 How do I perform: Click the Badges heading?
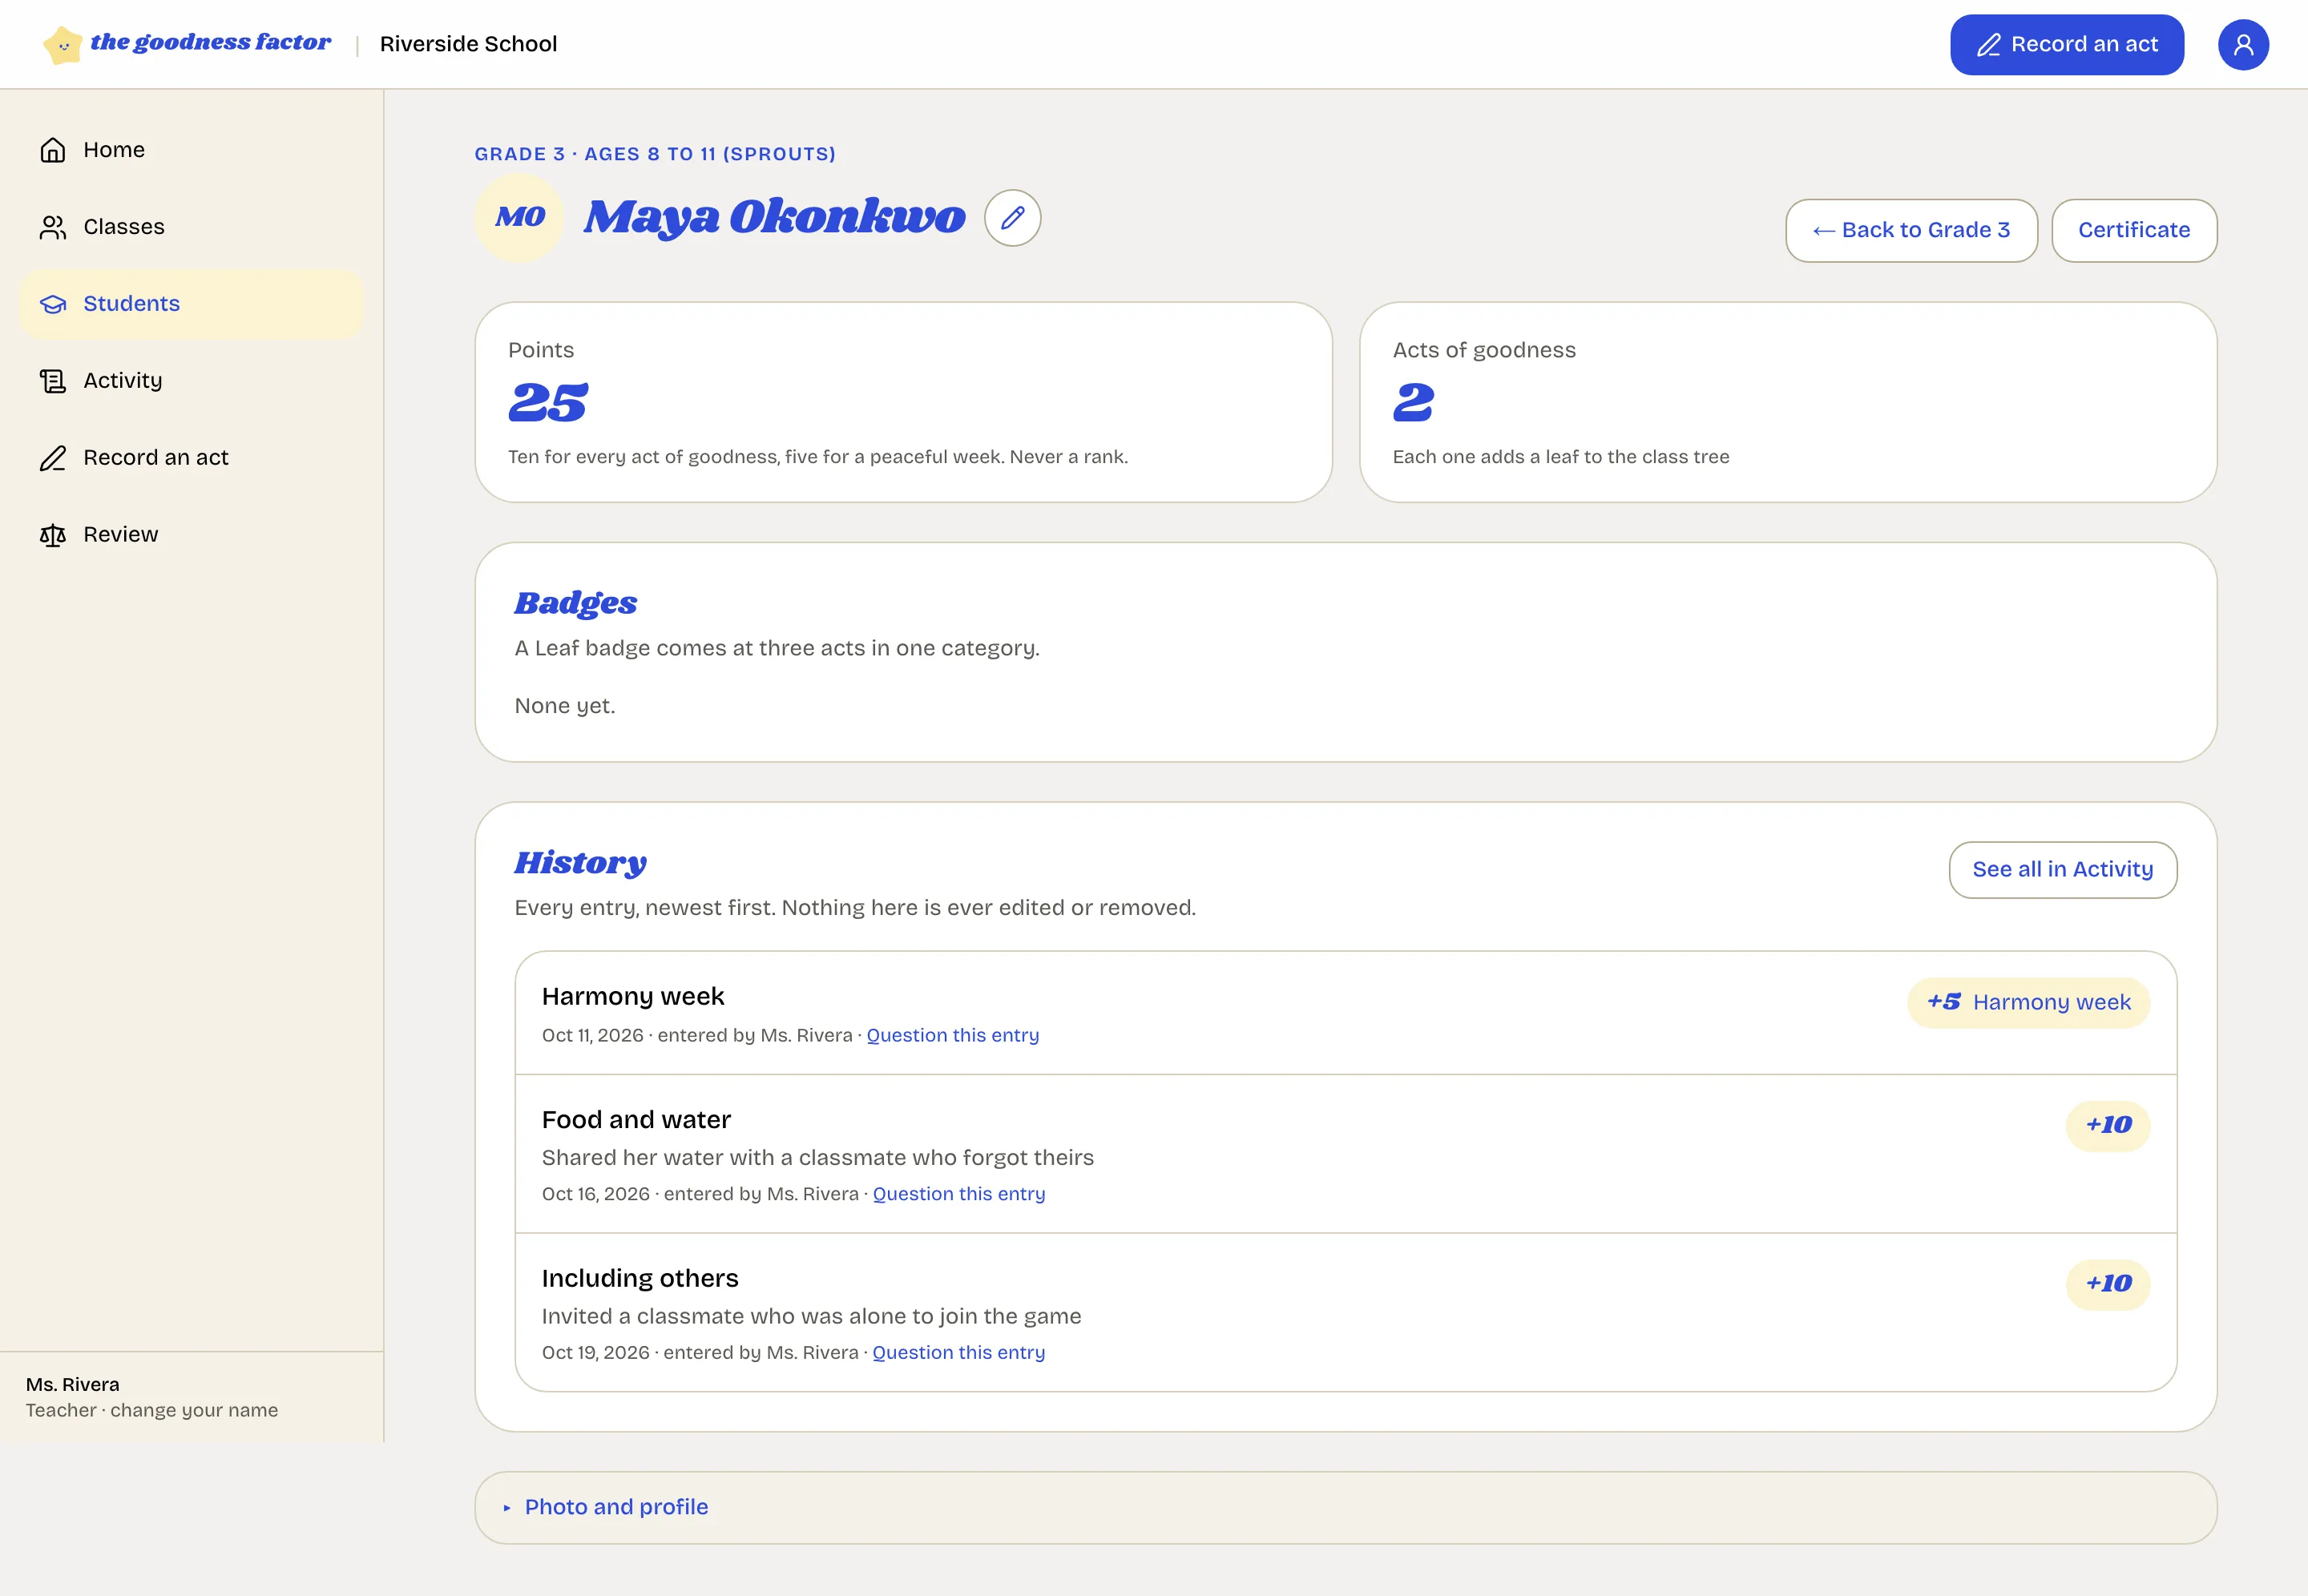point(575,604)
